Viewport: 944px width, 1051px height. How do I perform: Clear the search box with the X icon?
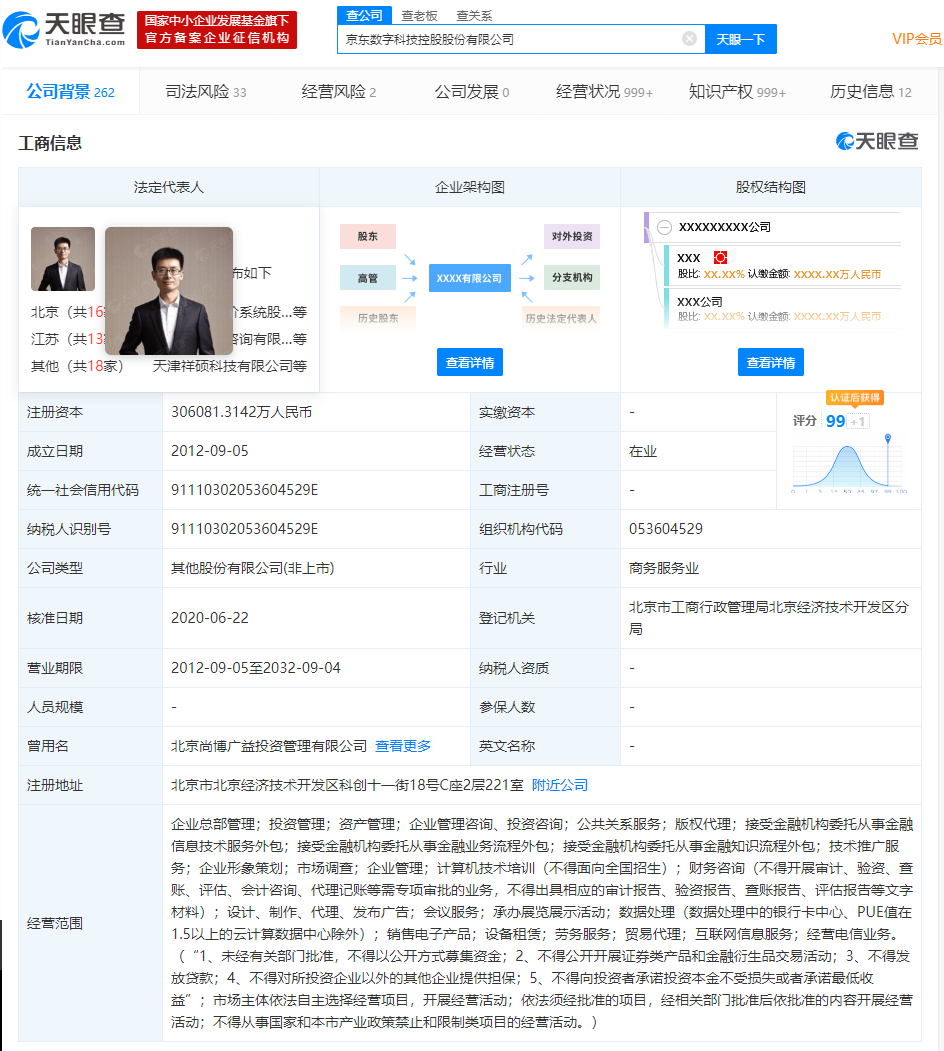click(x=689, y=39)
